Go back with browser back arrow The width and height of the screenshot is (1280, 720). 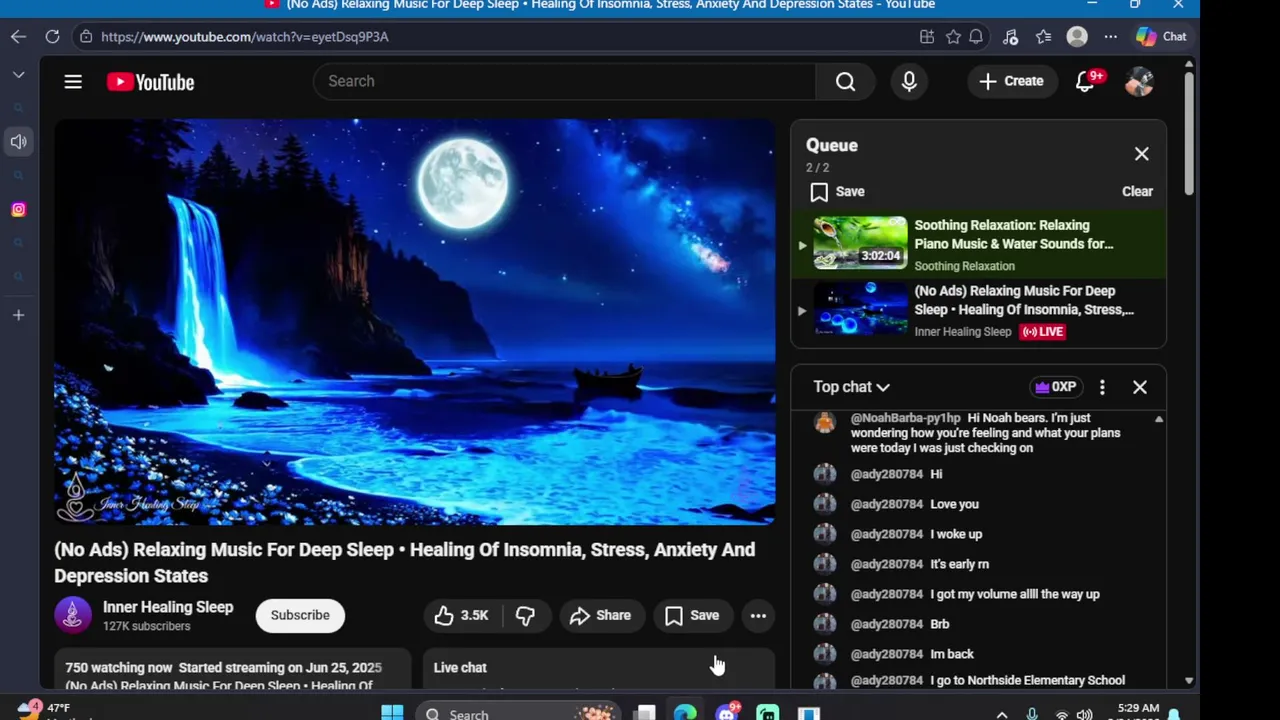point(18,36)
